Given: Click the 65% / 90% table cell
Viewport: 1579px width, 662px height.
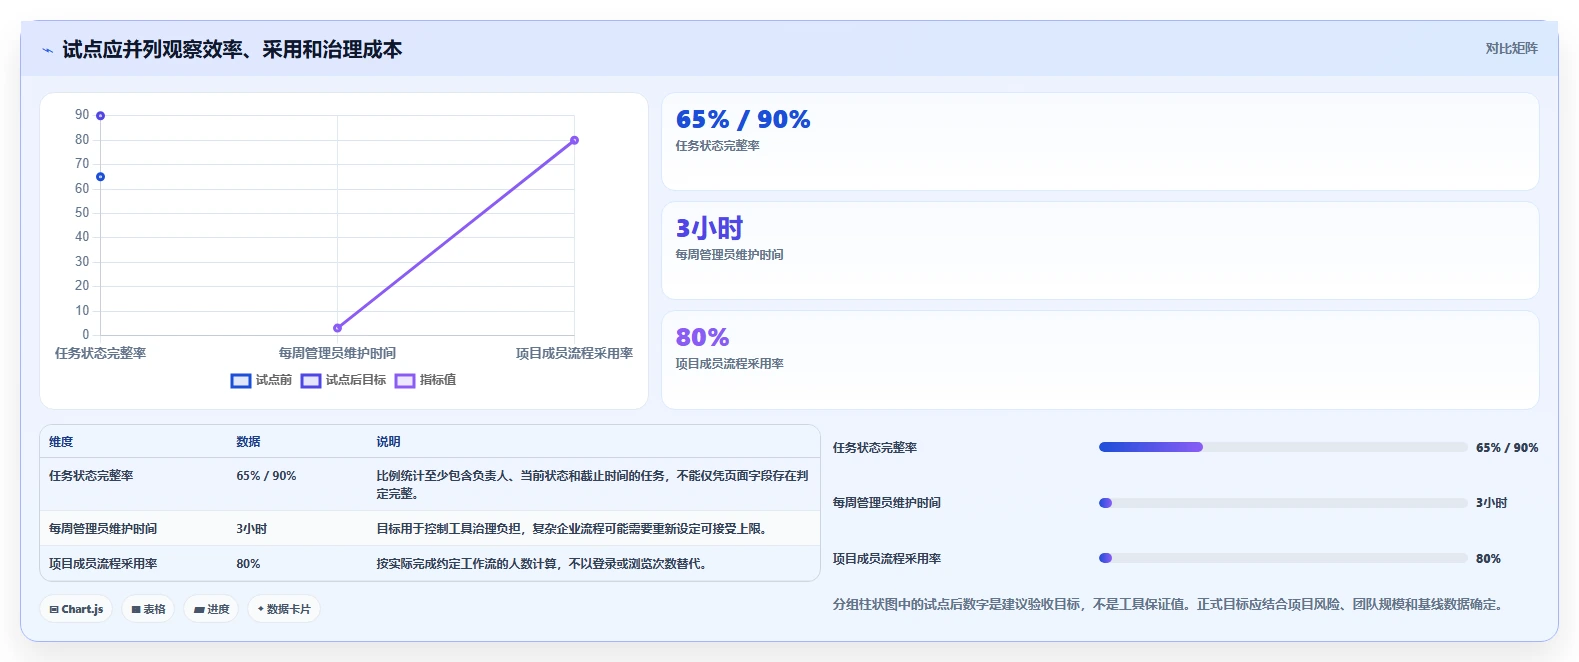Looking at the screenshot, I should pyautogui.click(x=266, y=476).
